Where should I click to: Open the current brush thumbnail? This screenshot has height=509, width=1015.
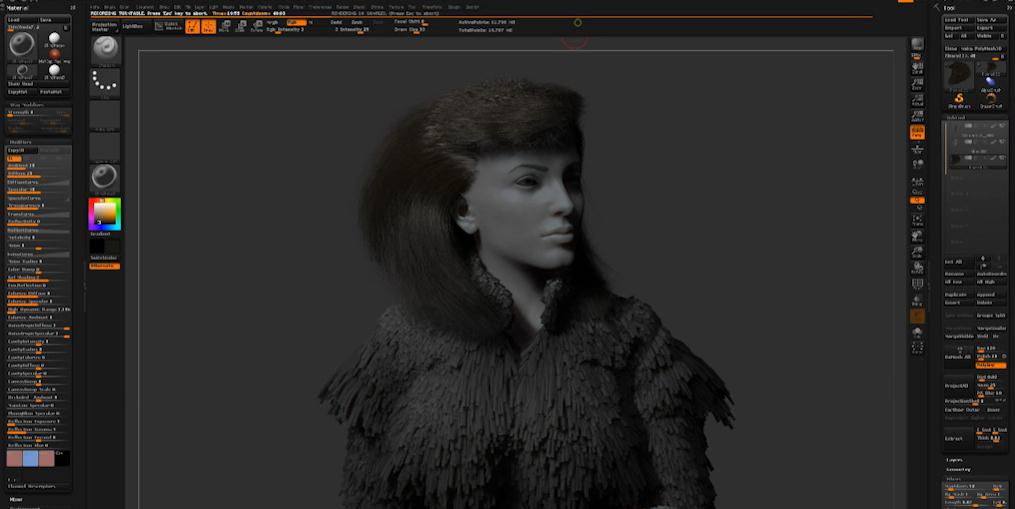pos(104,49)
